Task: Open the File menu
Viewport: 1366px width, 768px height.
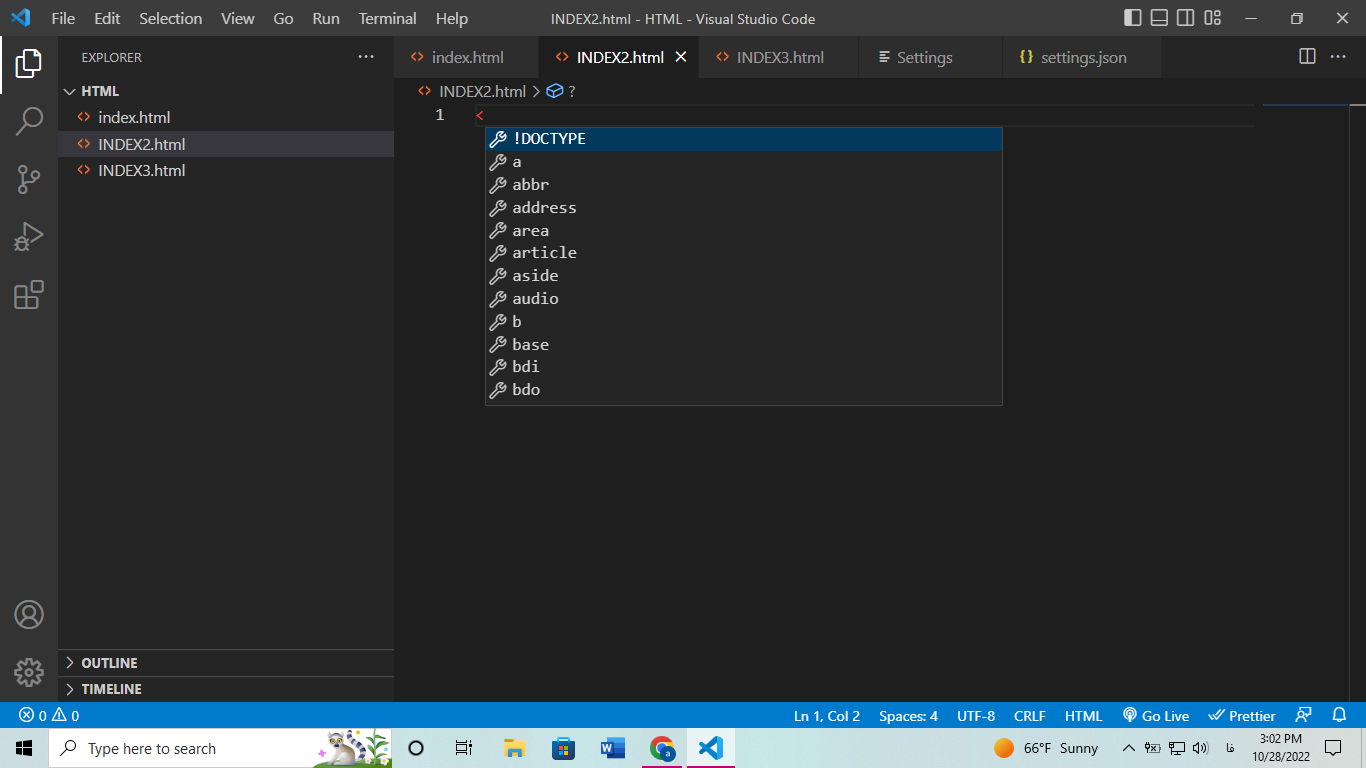Action: [63, 19]
